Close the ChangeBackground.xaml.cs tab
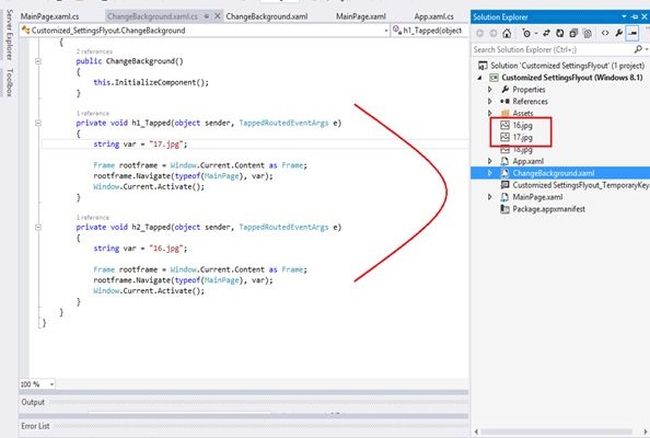 click(217, 17)
